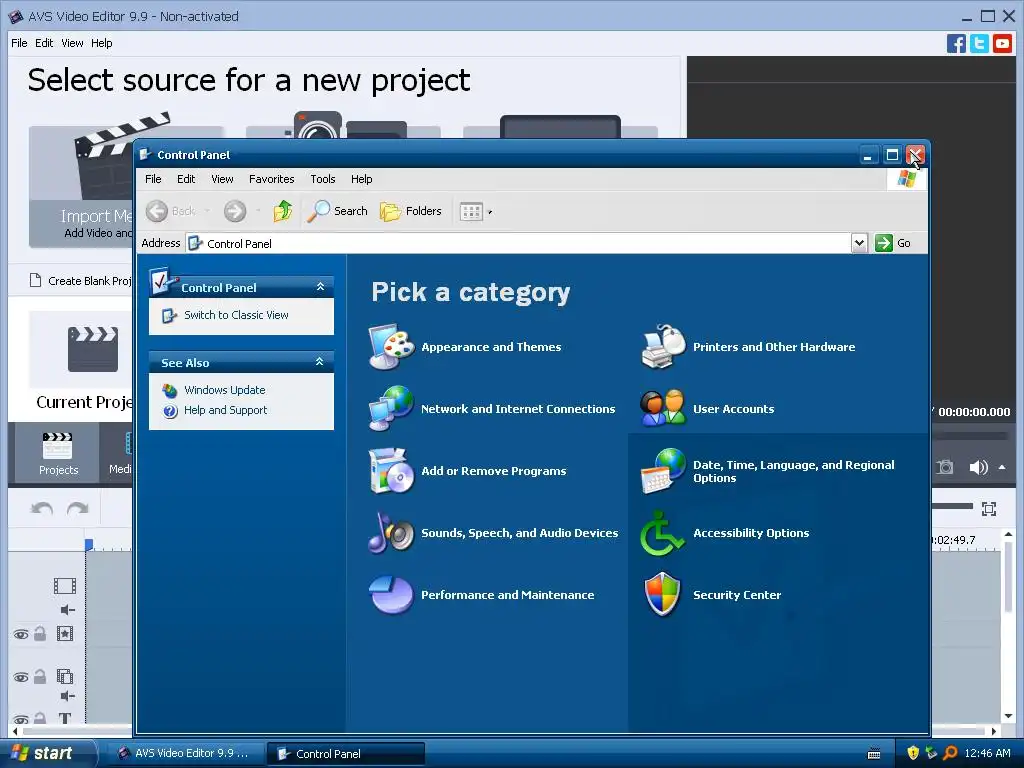Viewport: 1024px width, 768px height.
Task: Click the Redo arrow in AVS
Action: tap(78, 508)
